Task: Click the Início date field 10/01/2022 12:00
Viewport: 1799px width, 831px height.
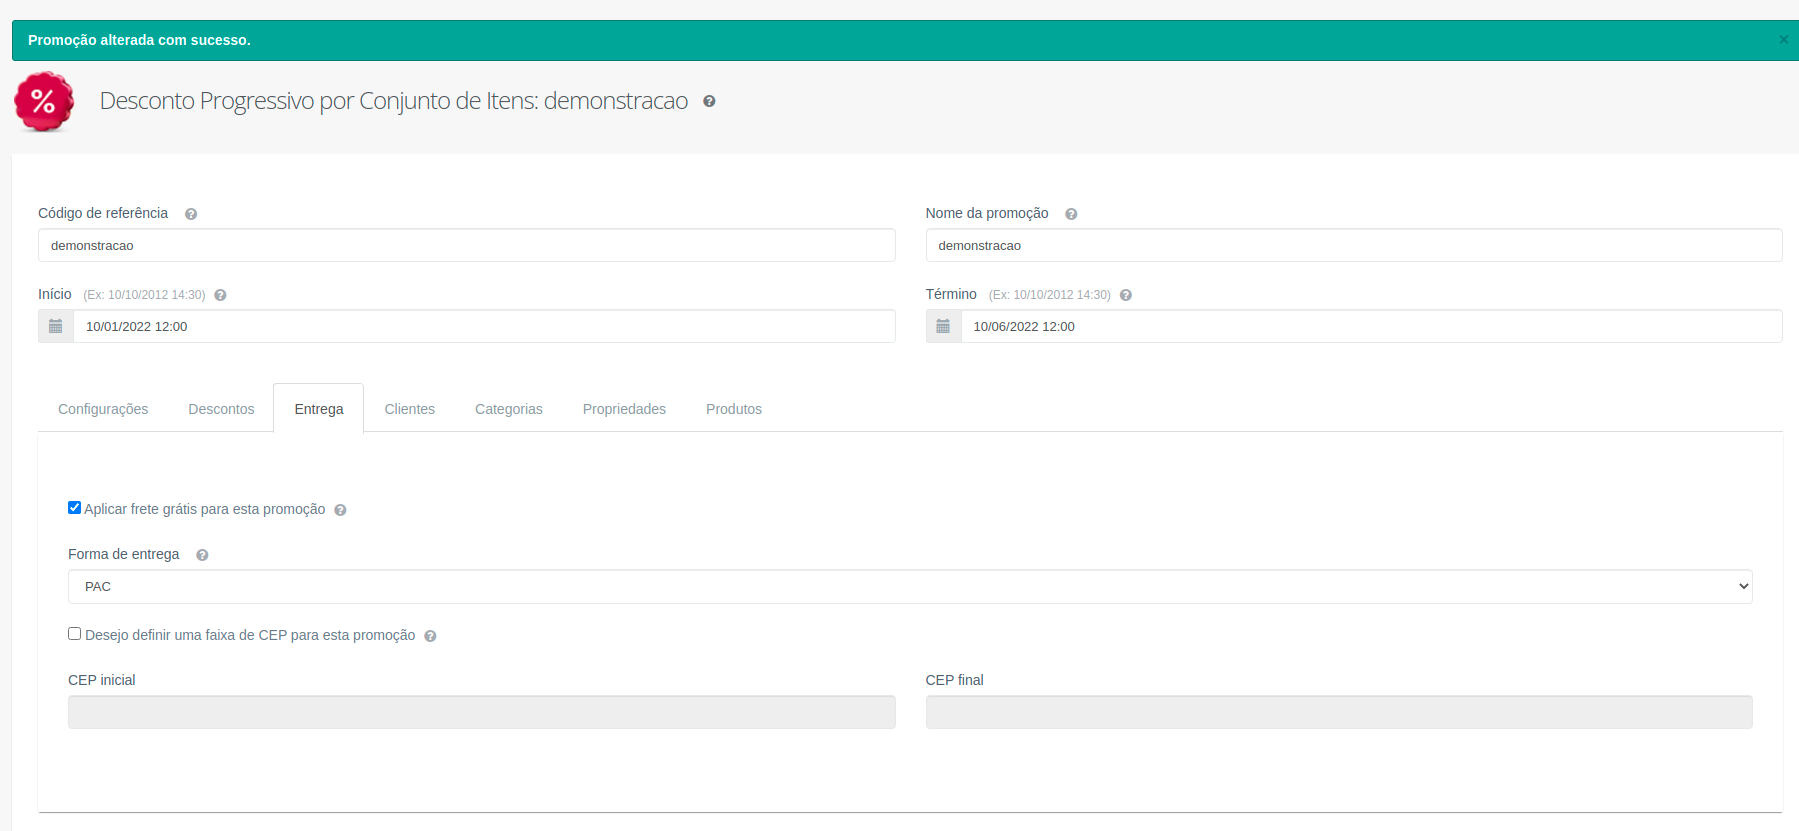Action: coord(484,326)
